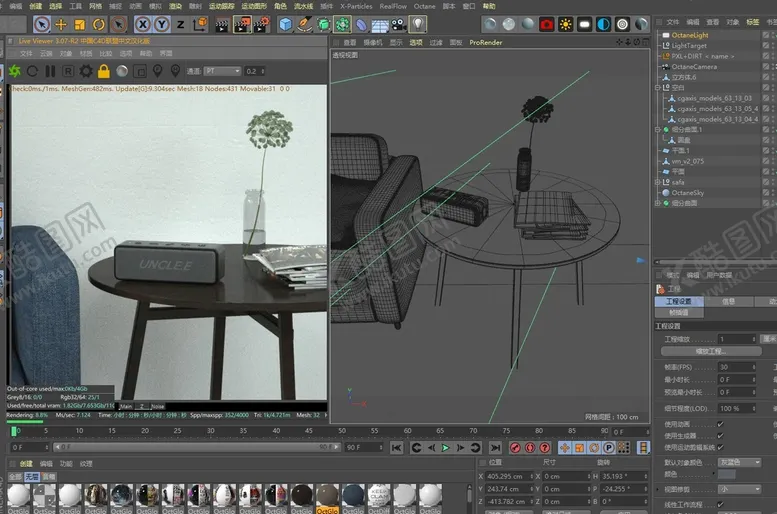777x514 pixels.
Task: Click the record keyframe red button
Action: (515, 448)
